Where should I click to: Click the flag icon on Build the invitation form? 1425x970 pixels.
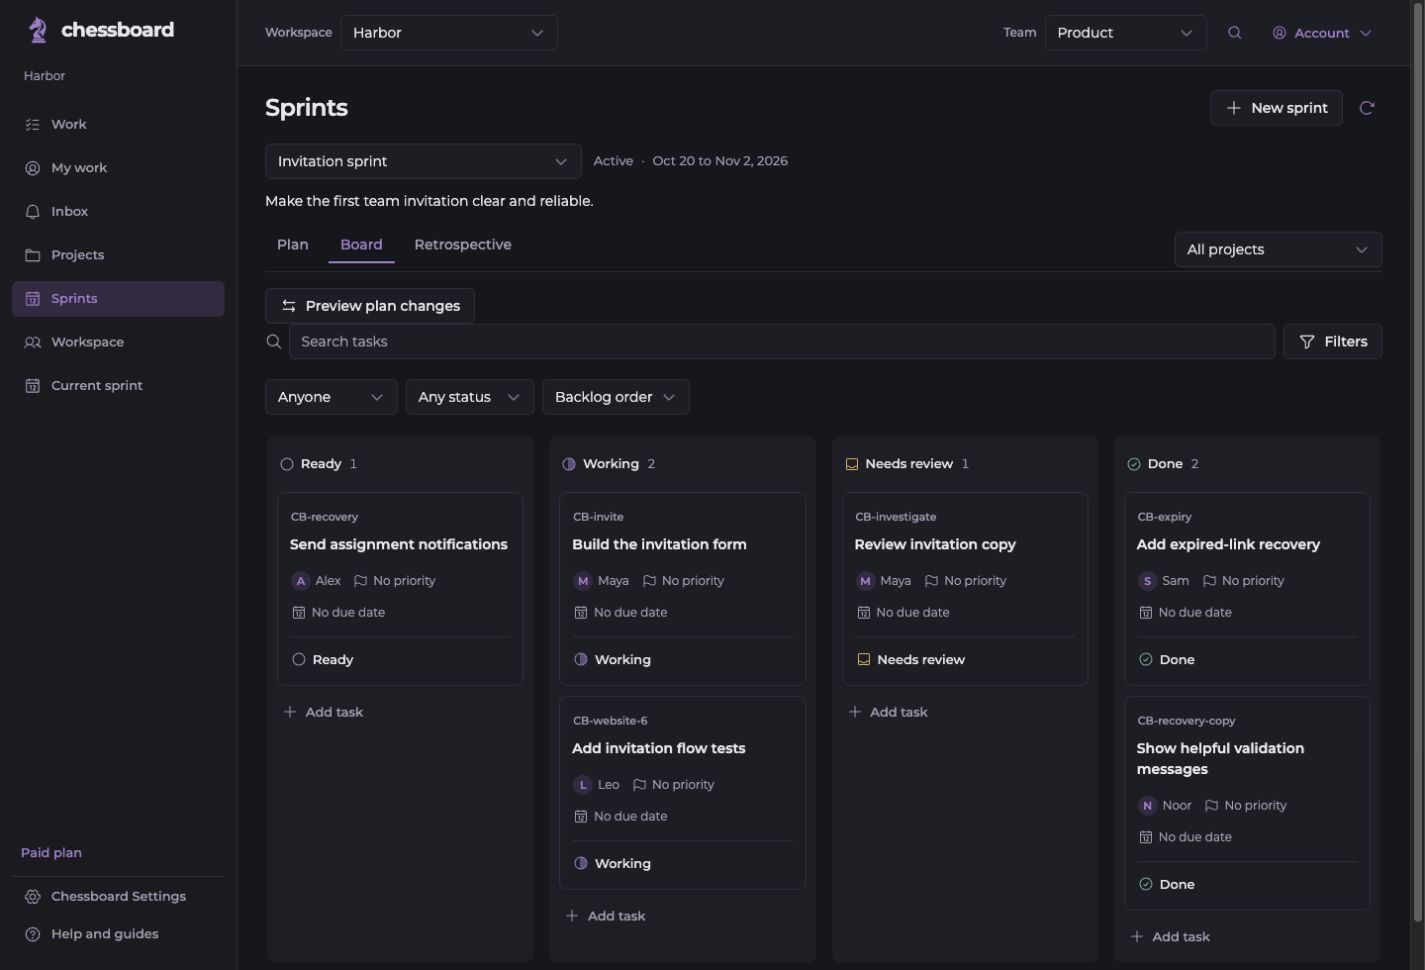pos(649,581)
